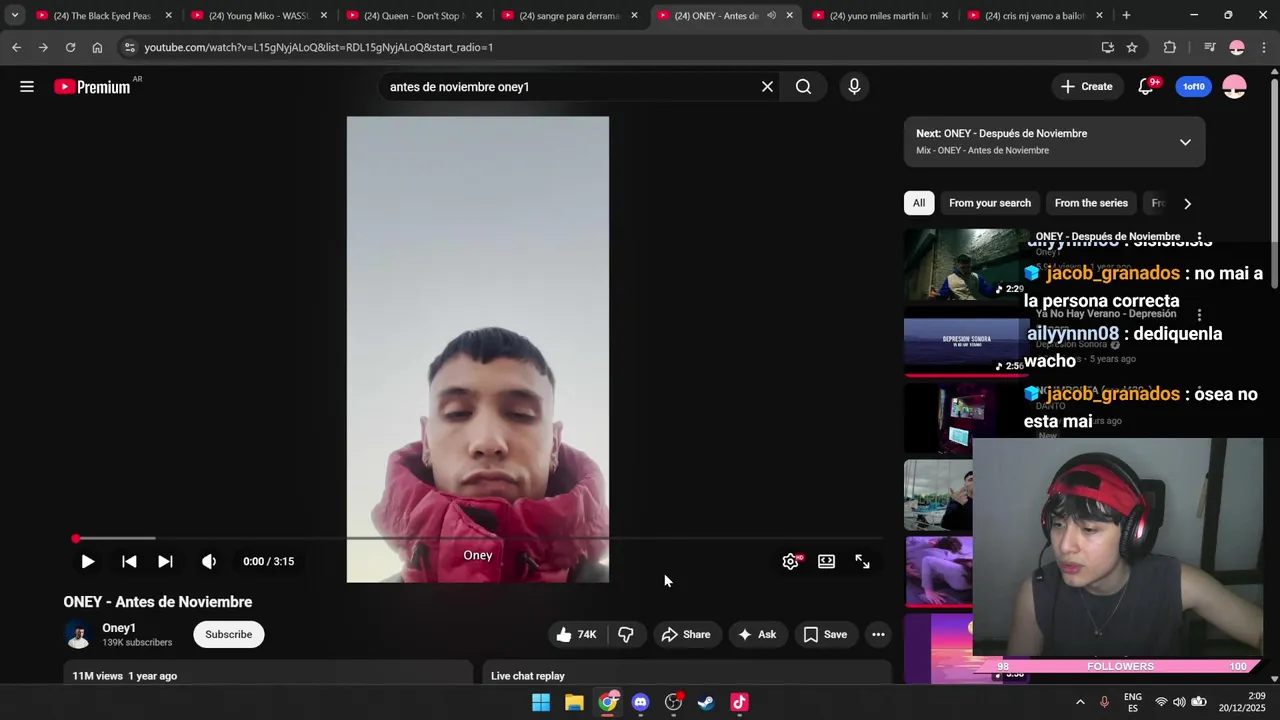This screenshot has height=720, width=1280.
Task: Run search with magnifier button
Action: point(803,87)
